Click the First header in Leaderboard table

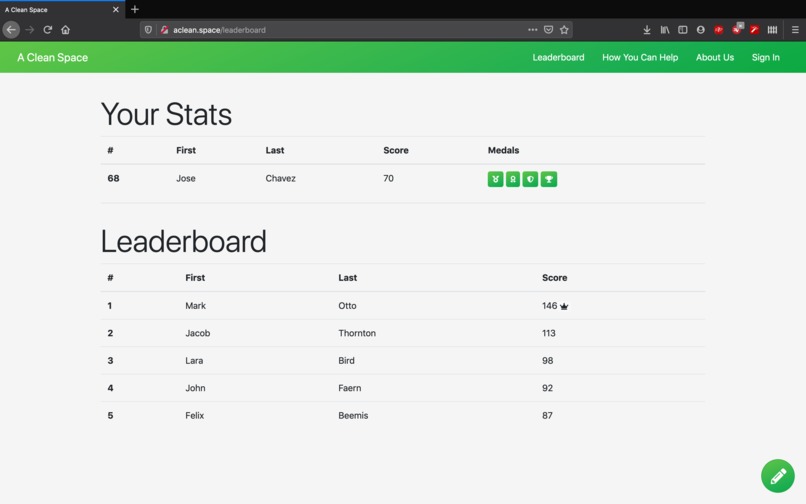tap(195, 278)
